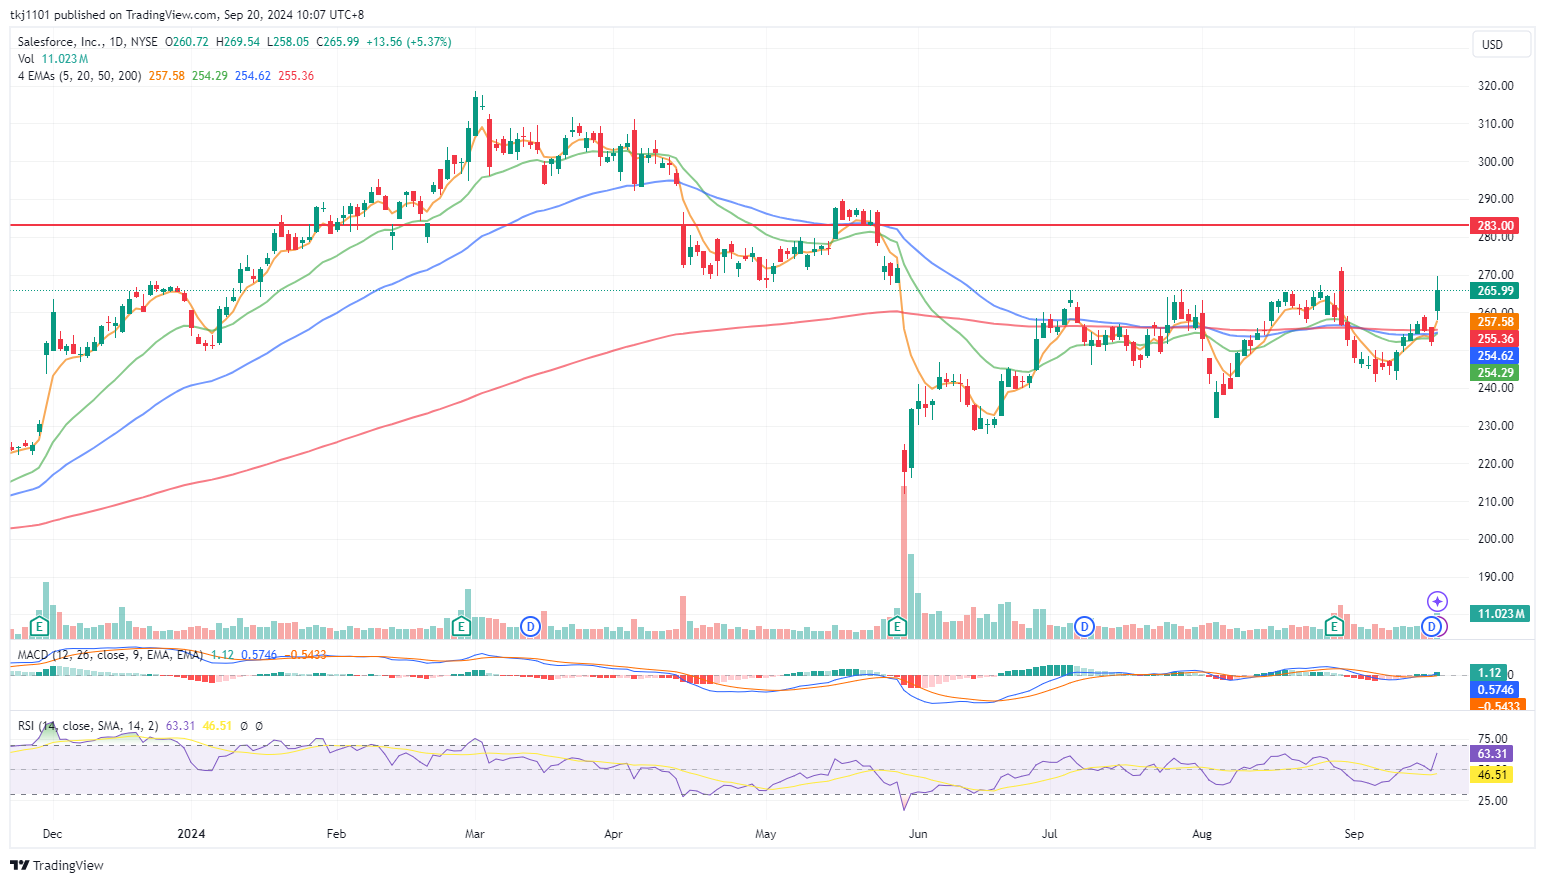
Task: Click the Aug label on time axis
Action: pyautogui.click(x=1202, y=834)
